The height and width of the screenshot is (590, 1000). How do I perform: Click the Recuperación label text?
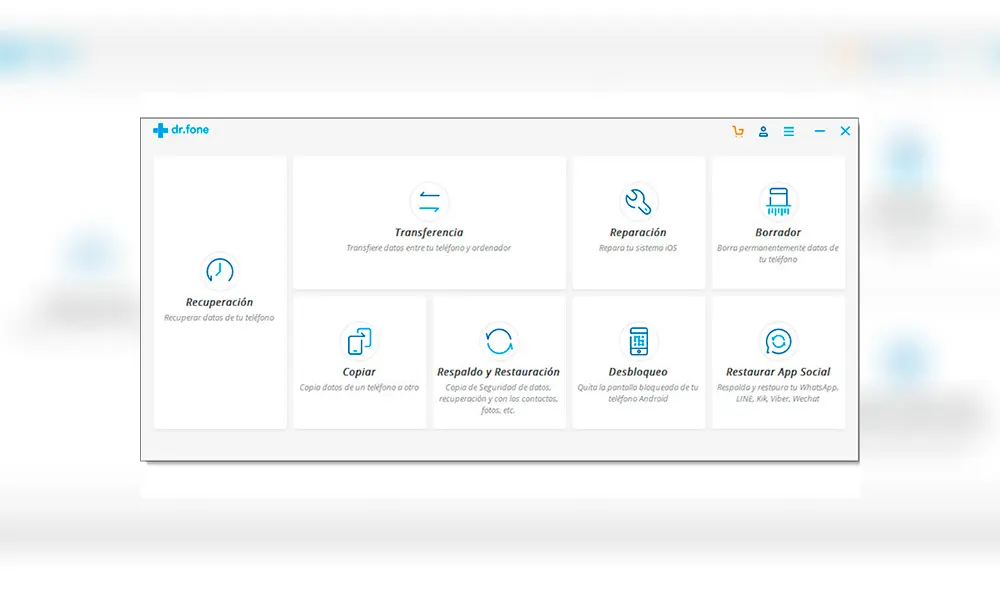(x=219, y=302)
